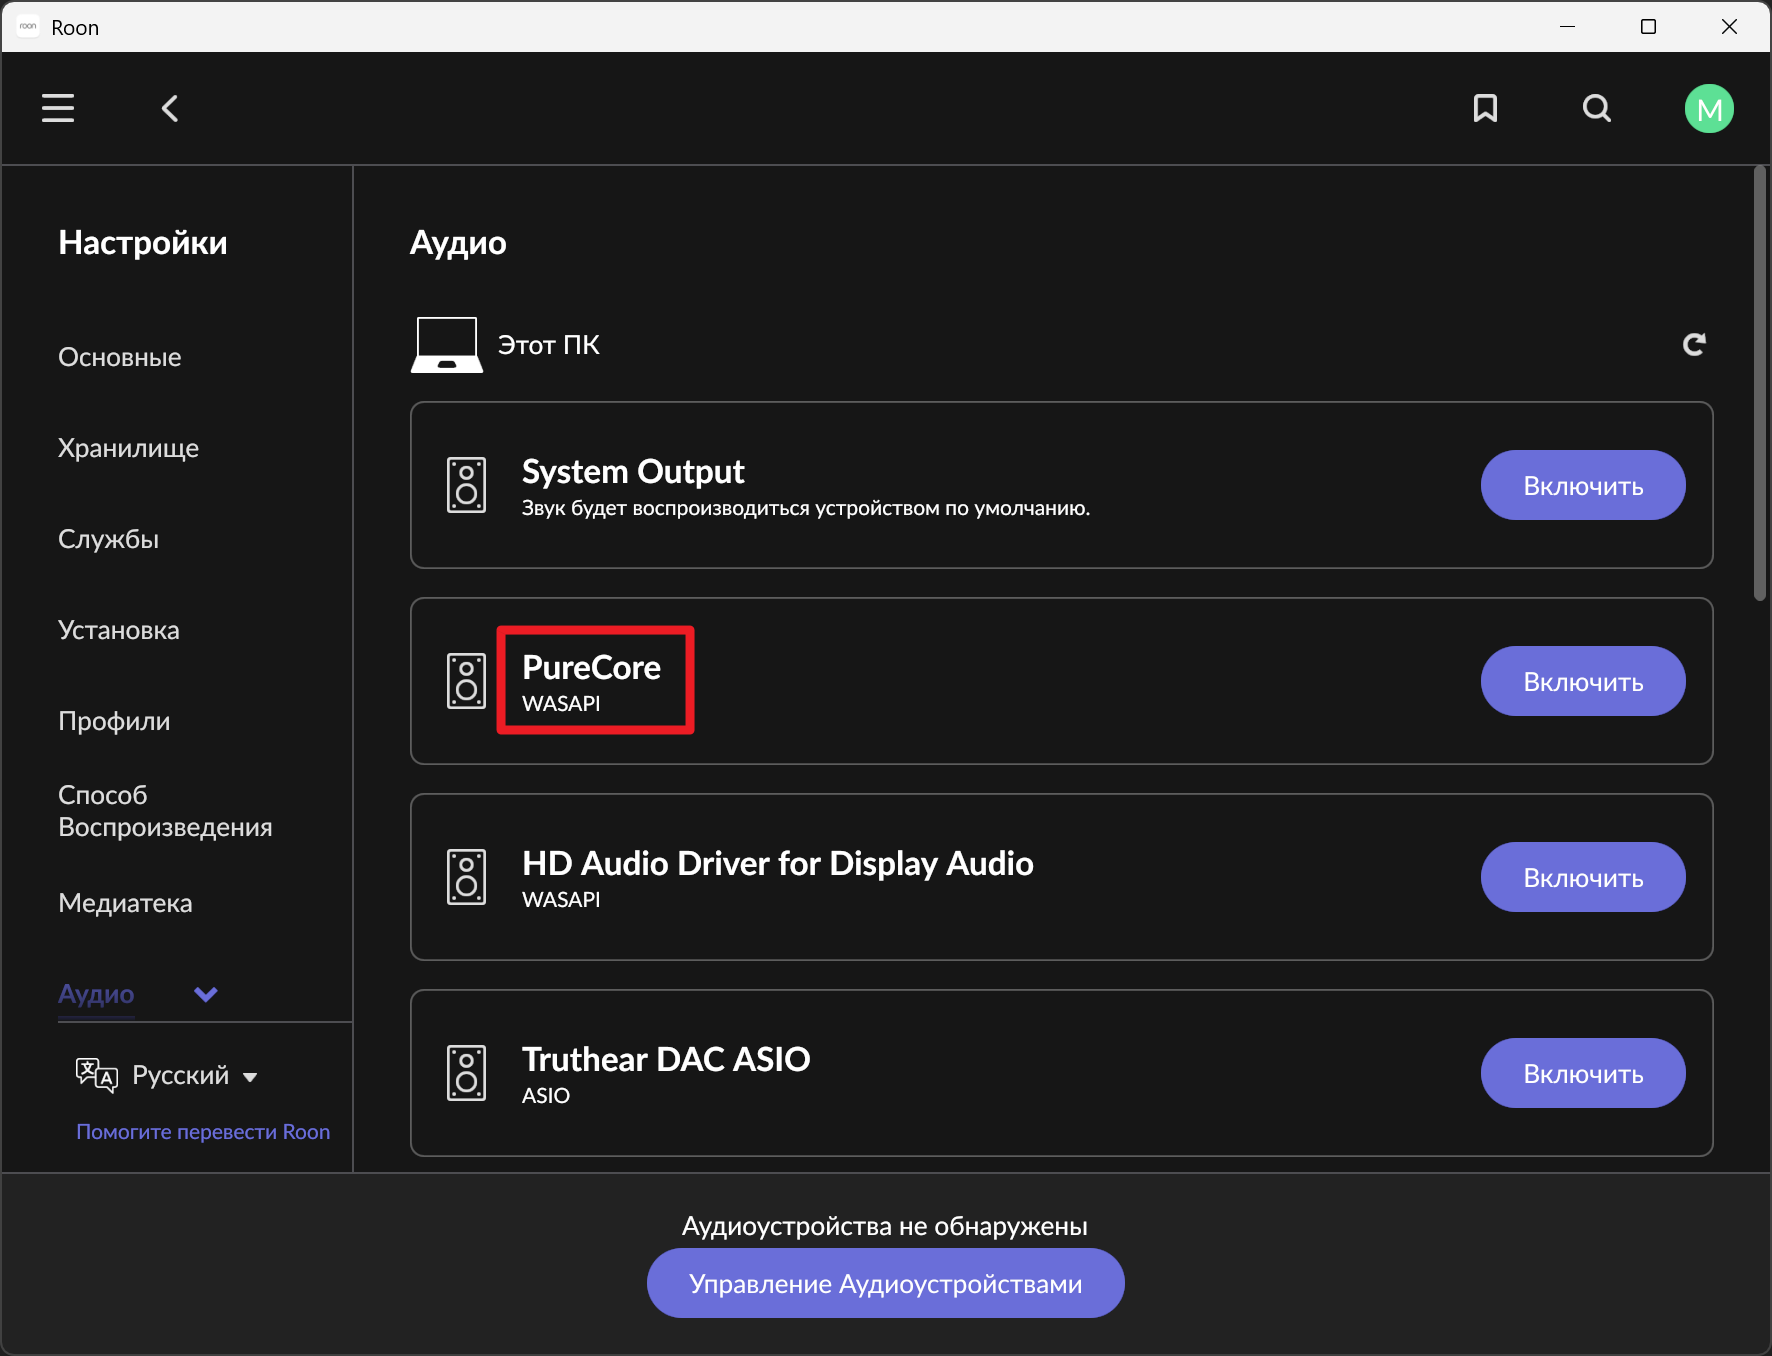Click the System Output speaker icon
This screenshot has width=1772, height=1356.
(x=466, y=485)
